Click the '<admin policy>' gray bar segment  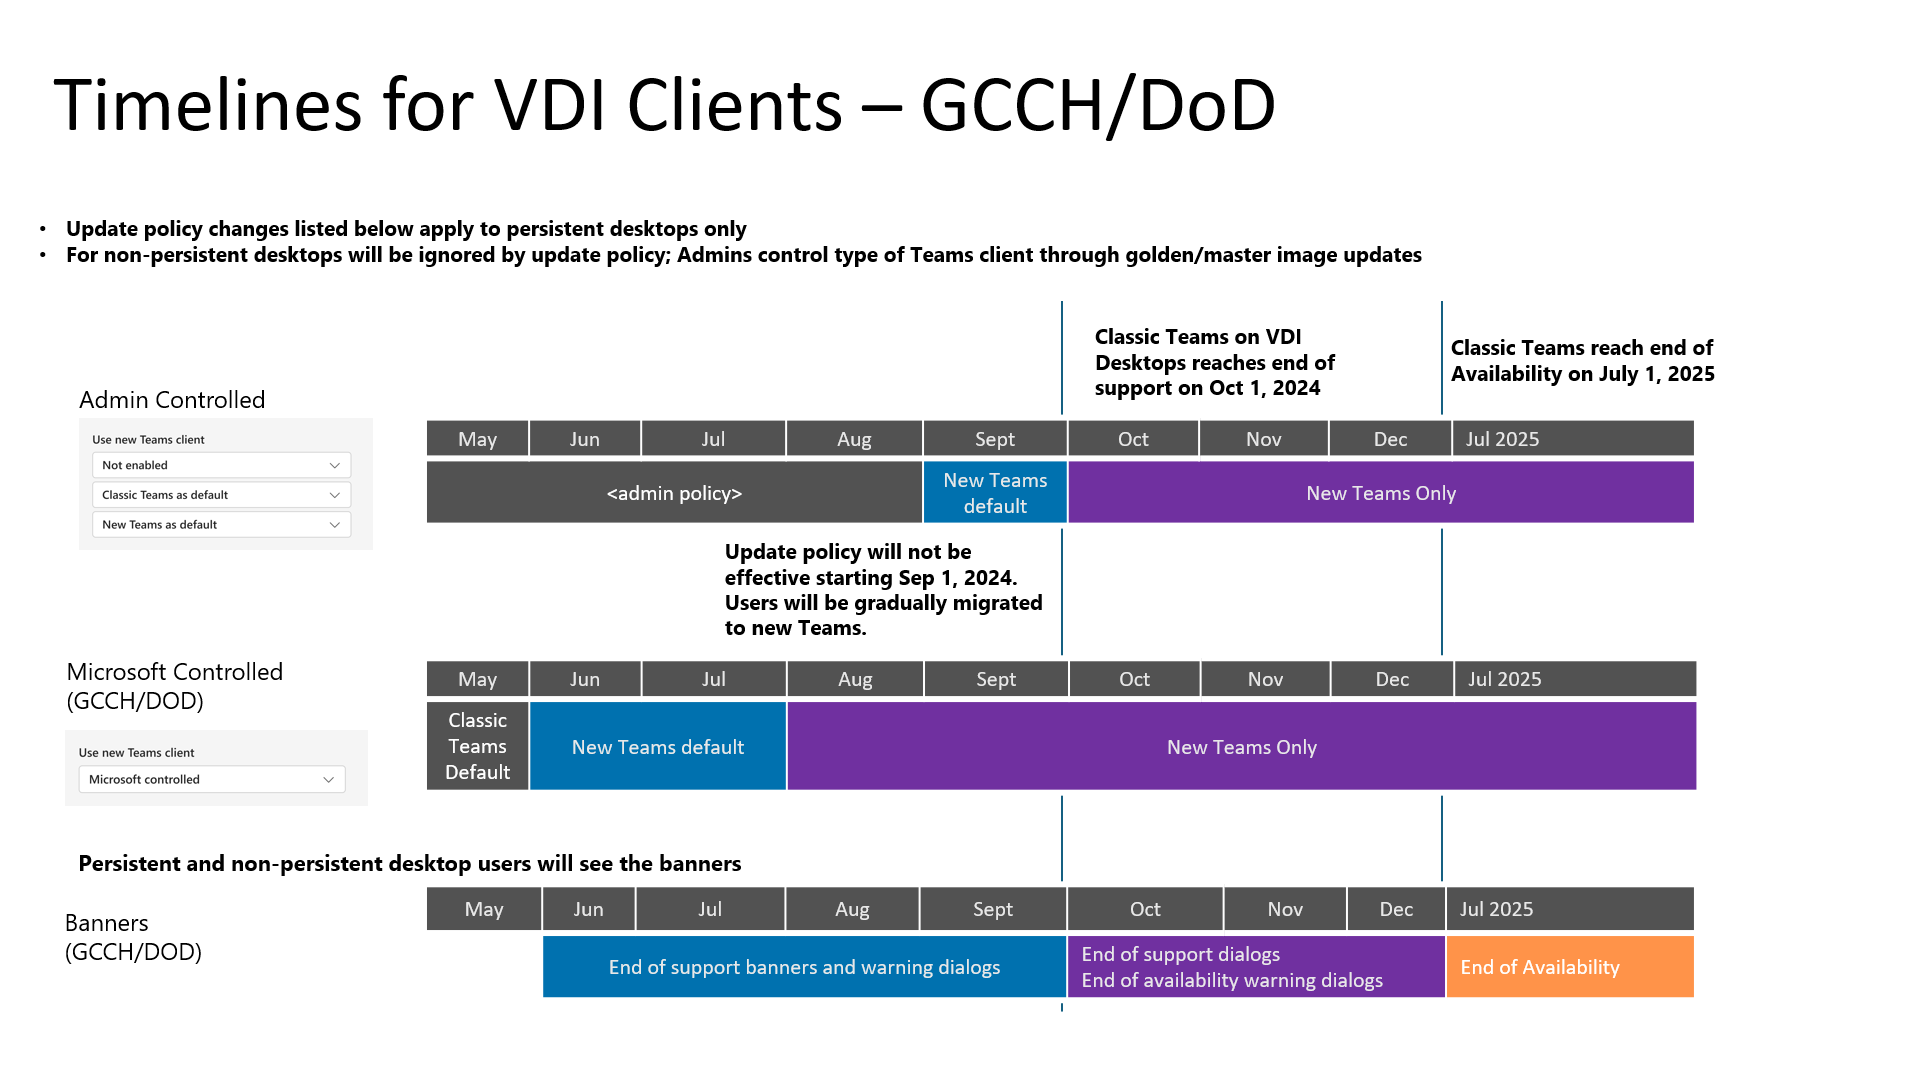pyautogui.click(x=676, y=492)
